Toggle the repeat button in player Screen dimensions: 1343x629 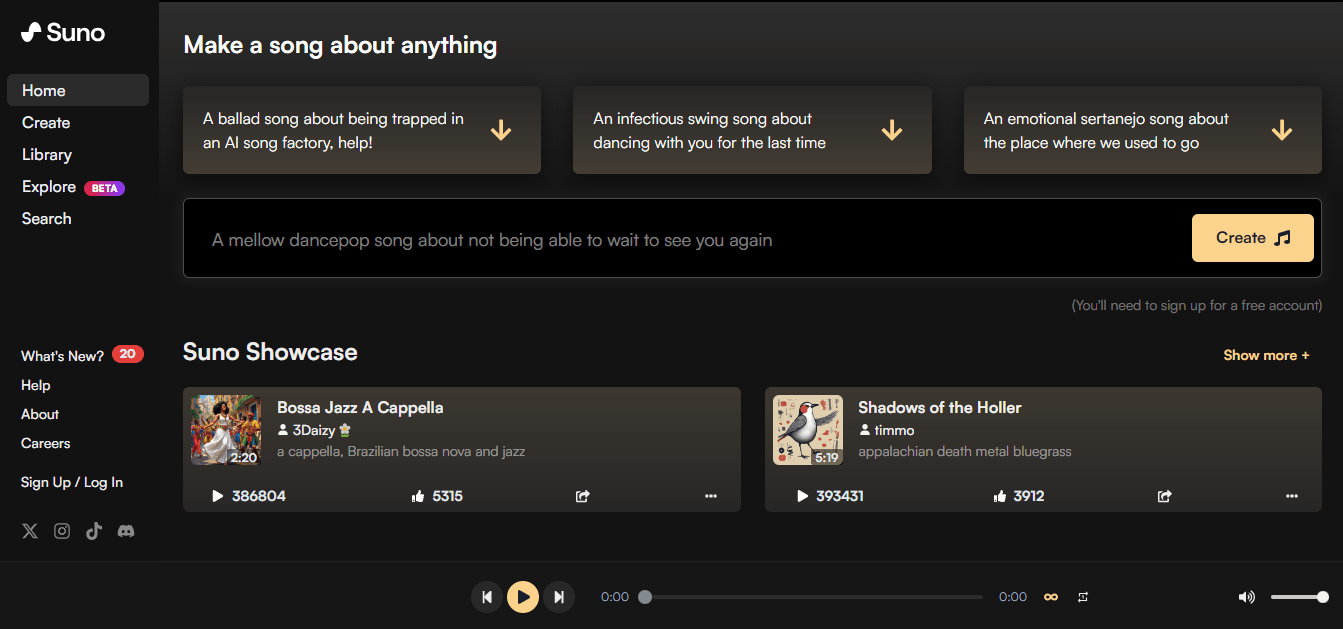[1083, 597]
